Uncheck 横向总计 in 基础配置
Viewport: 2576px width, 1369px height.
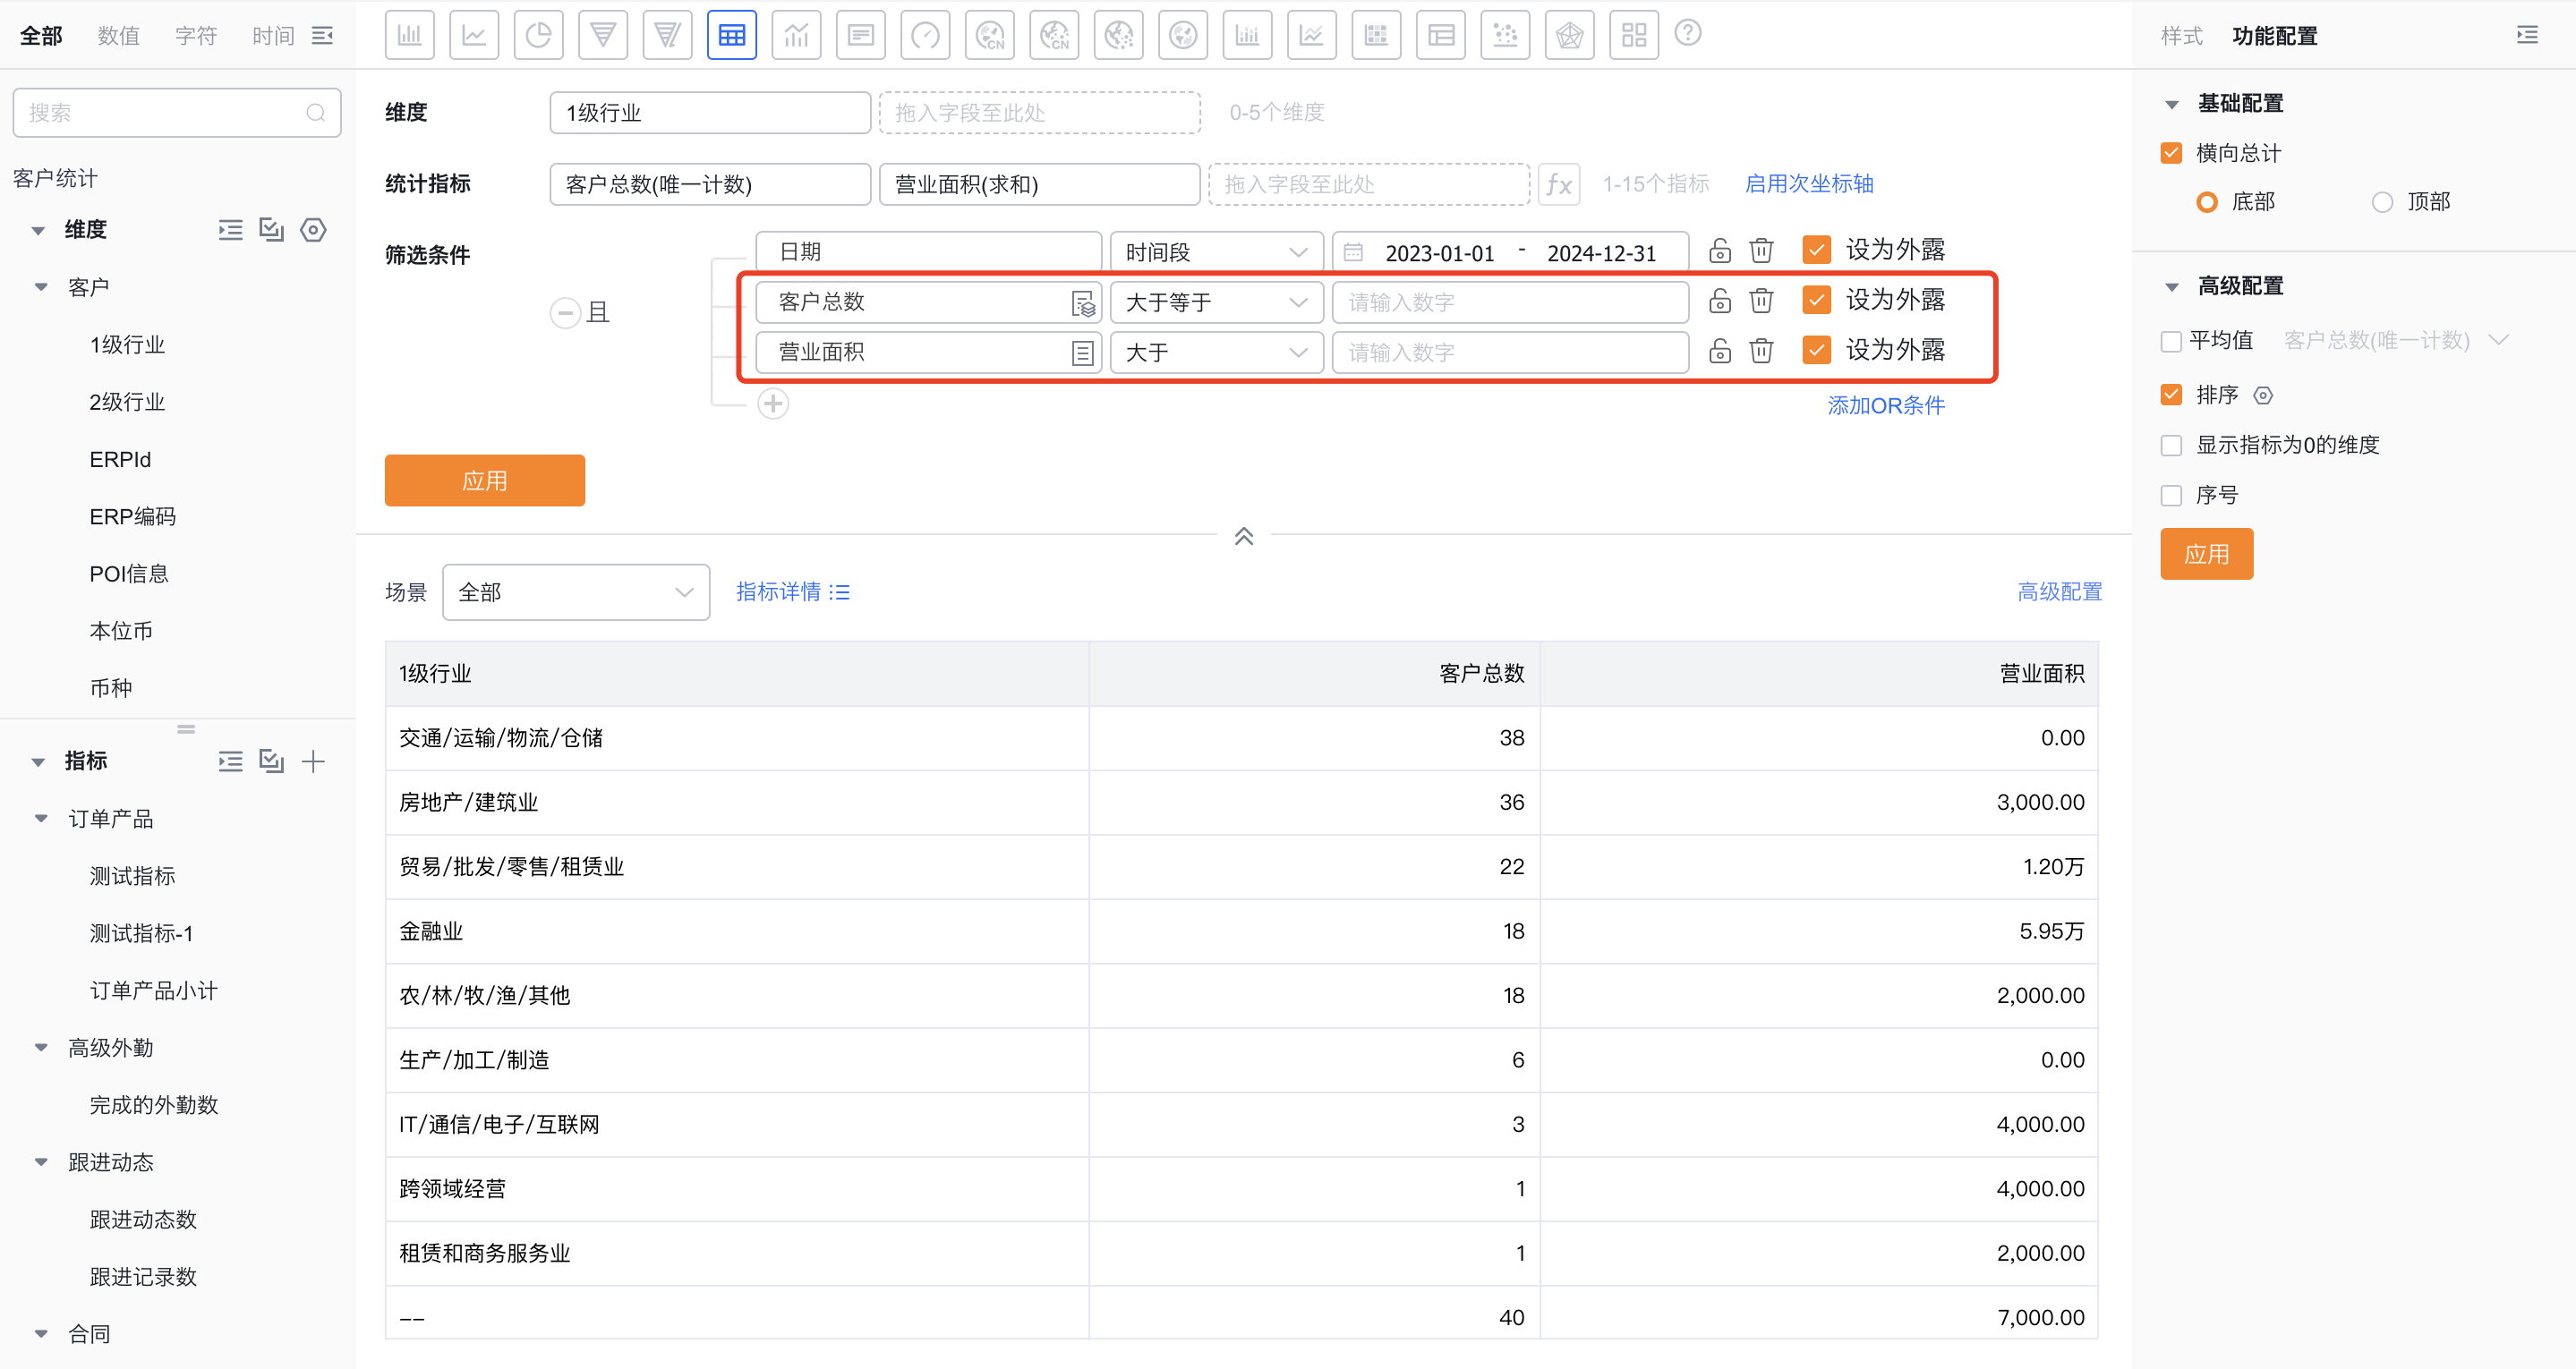tap(2171, 153)
